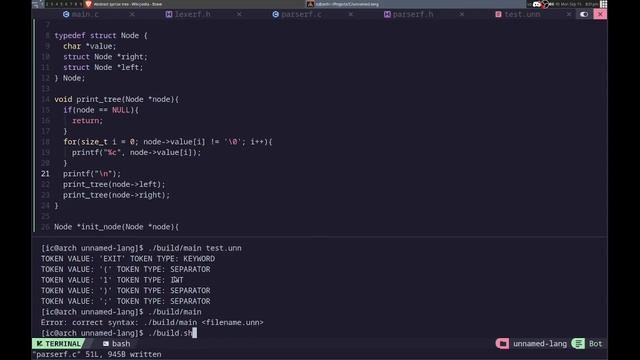The height and width of the screenshot is (360, 640).
Task: Open the lexerf.h tab
Action: [193, 14]
